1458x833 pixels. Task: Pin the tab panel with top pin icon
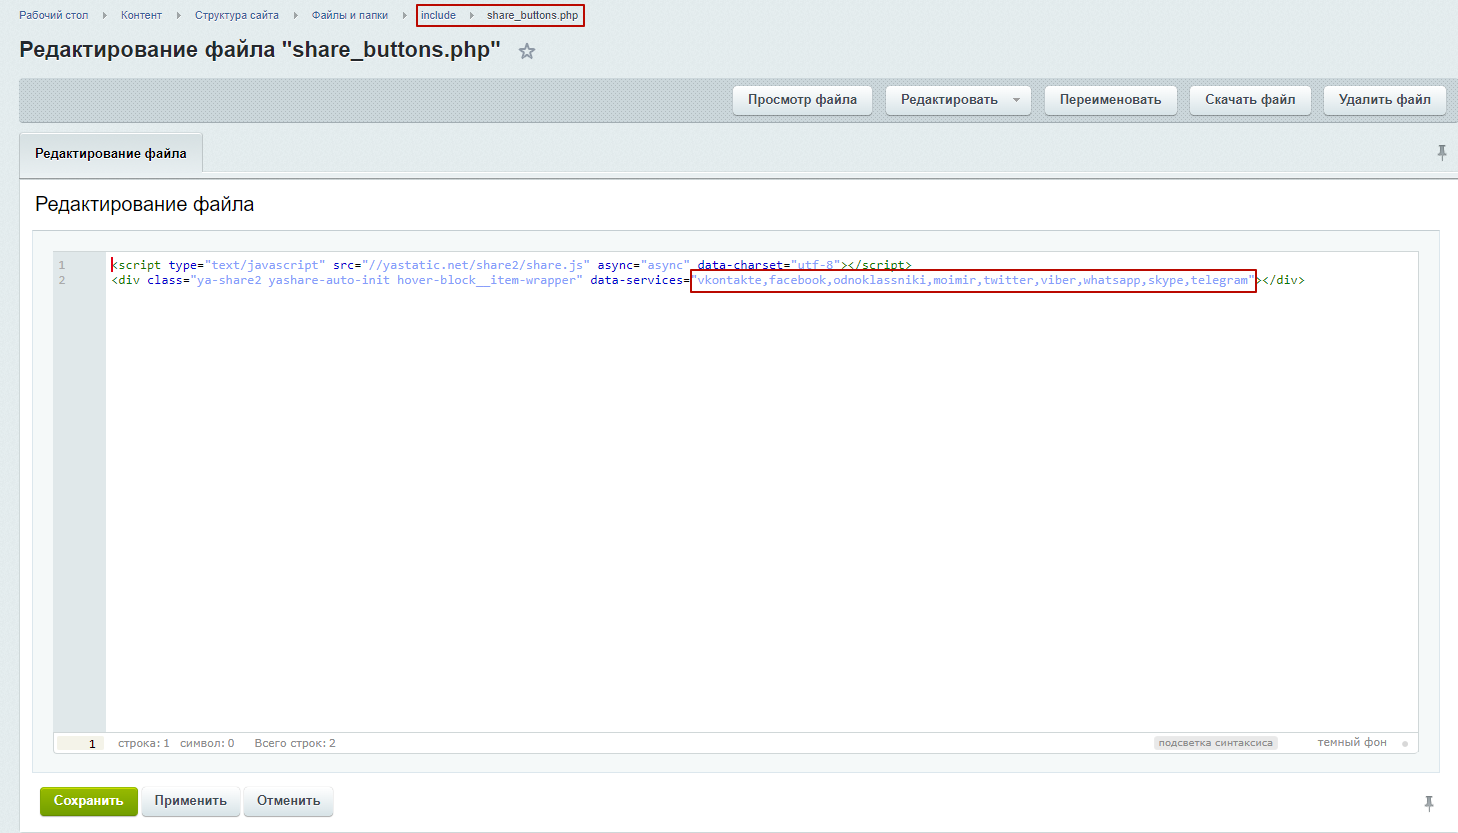(1442, 152)
